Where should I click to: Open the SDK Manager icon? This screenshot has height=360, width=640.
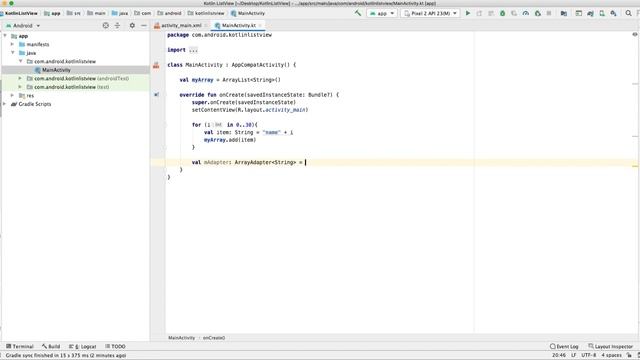[x=613, y=13]
